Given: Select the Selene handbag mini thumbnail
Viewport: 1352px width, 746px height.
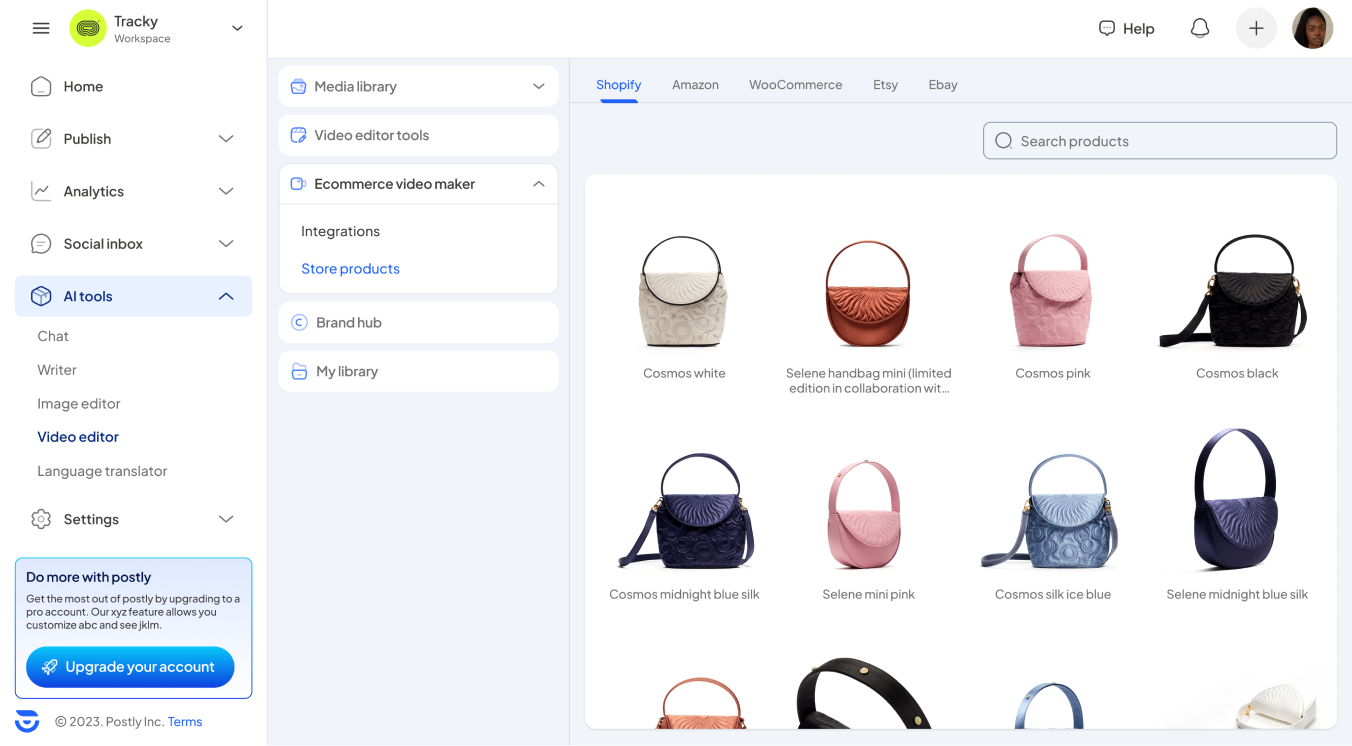Looking at the screenshot, I should tap(868, 293).
